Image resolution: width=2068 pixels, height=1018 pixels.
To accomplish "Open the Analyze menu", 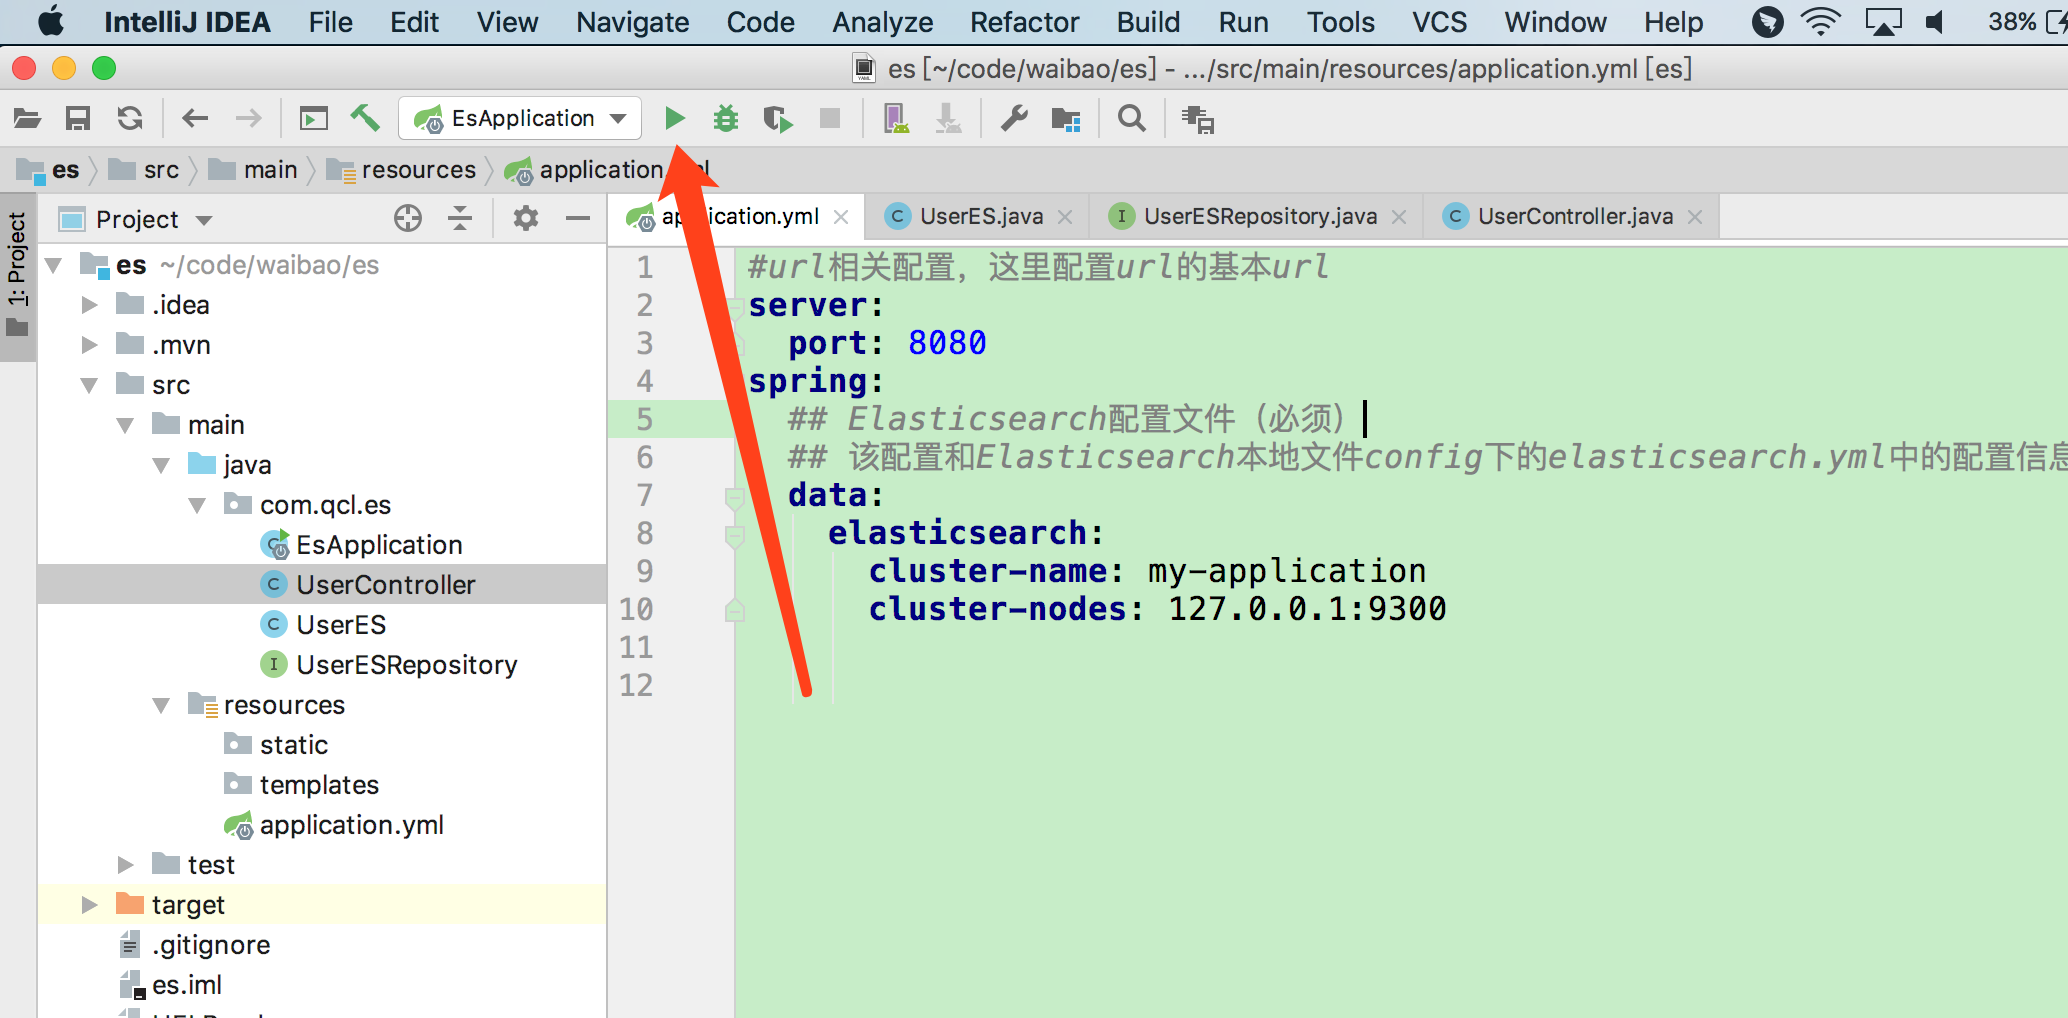I will click(x=882, y=22).
